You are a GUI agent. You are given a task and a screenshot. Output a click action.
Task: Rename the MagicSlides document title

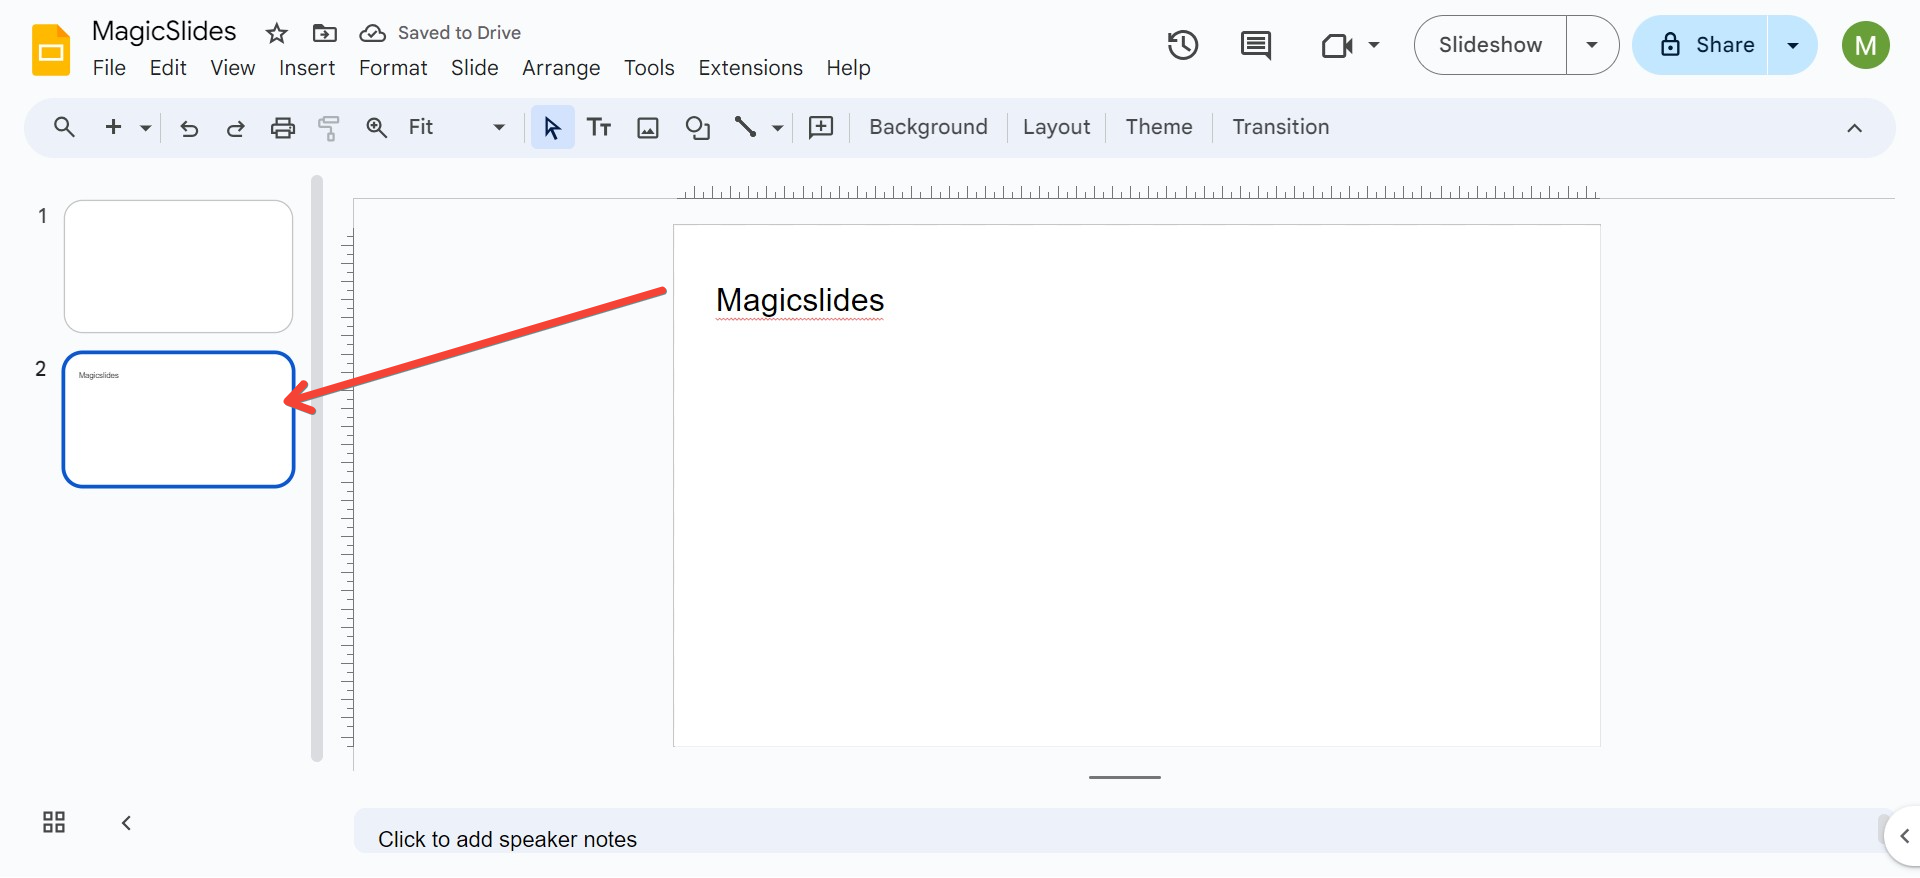[x=164, y=31]
